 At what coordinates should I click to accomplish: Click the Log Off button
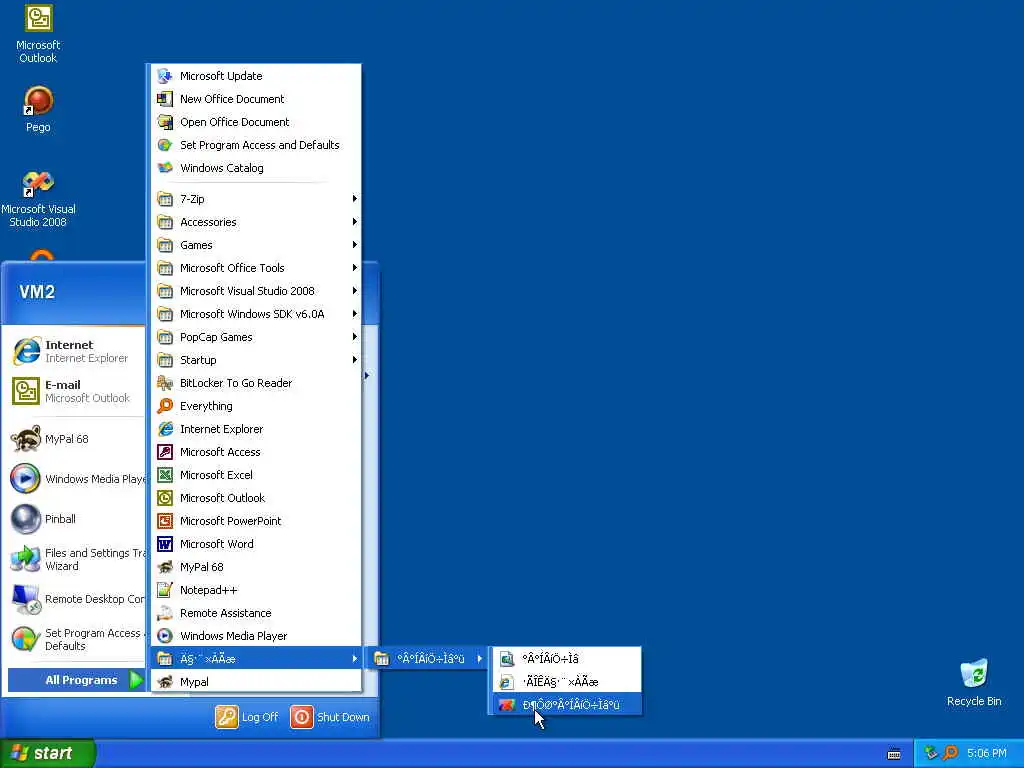(247, 717)
